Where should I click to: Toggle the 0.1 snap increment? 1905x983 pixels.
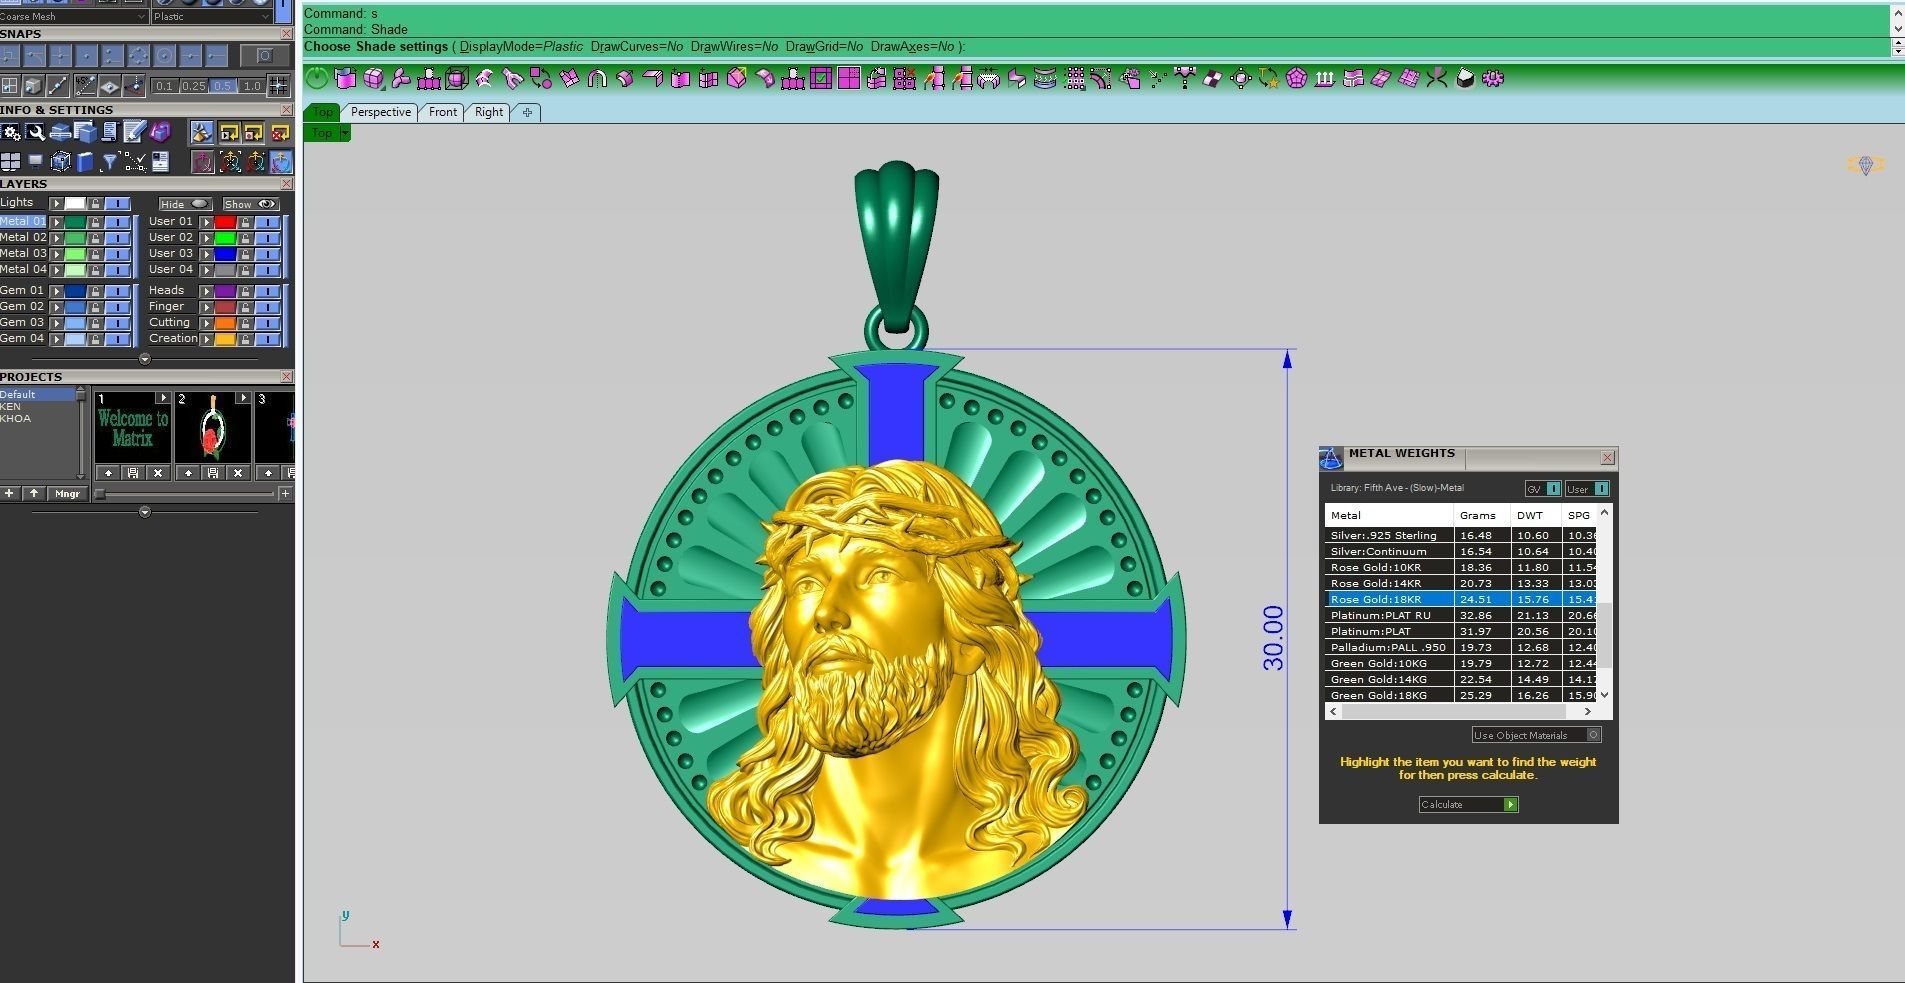pyautogui.click(x=165, y=86)
